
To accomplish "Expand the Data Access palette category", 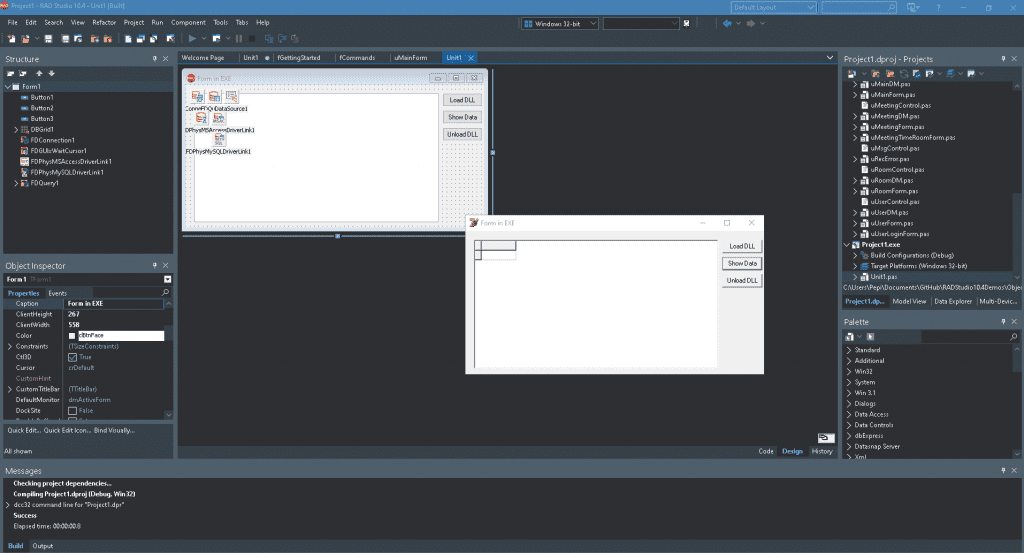I will pos(849,414).
